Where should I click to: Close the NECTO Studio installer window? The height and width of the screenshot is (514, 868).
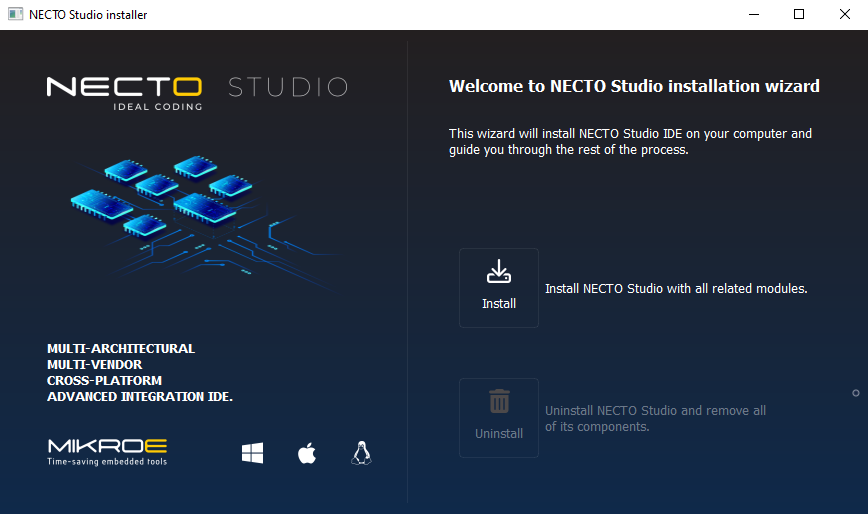pos(844,14)
